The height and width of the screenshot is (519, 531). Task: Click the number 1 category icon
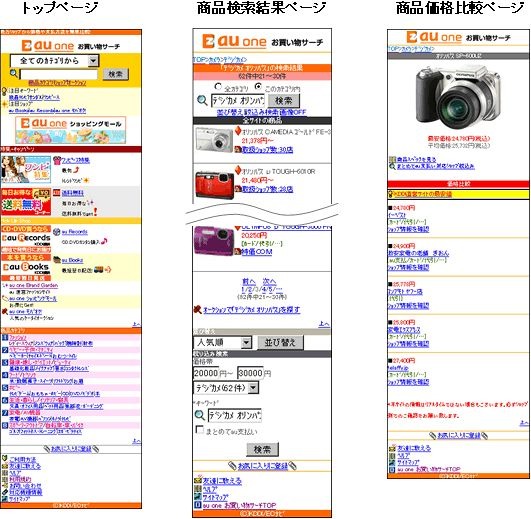5,338
